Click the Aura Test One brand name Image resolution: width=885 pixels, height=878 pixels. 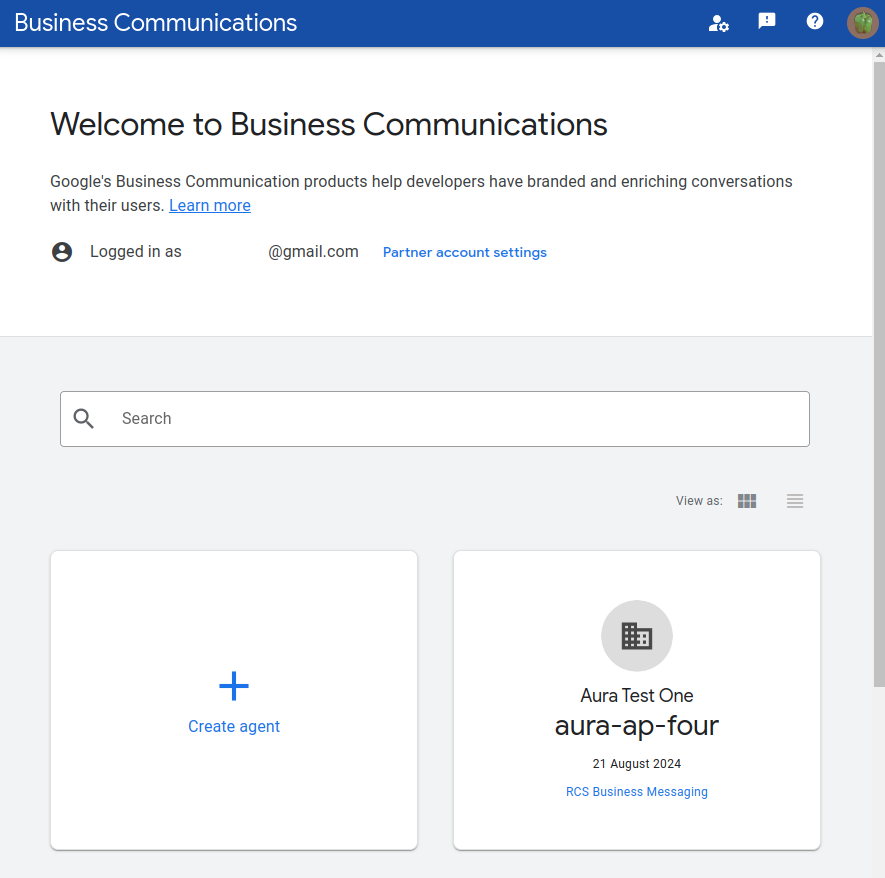[637, 696]
